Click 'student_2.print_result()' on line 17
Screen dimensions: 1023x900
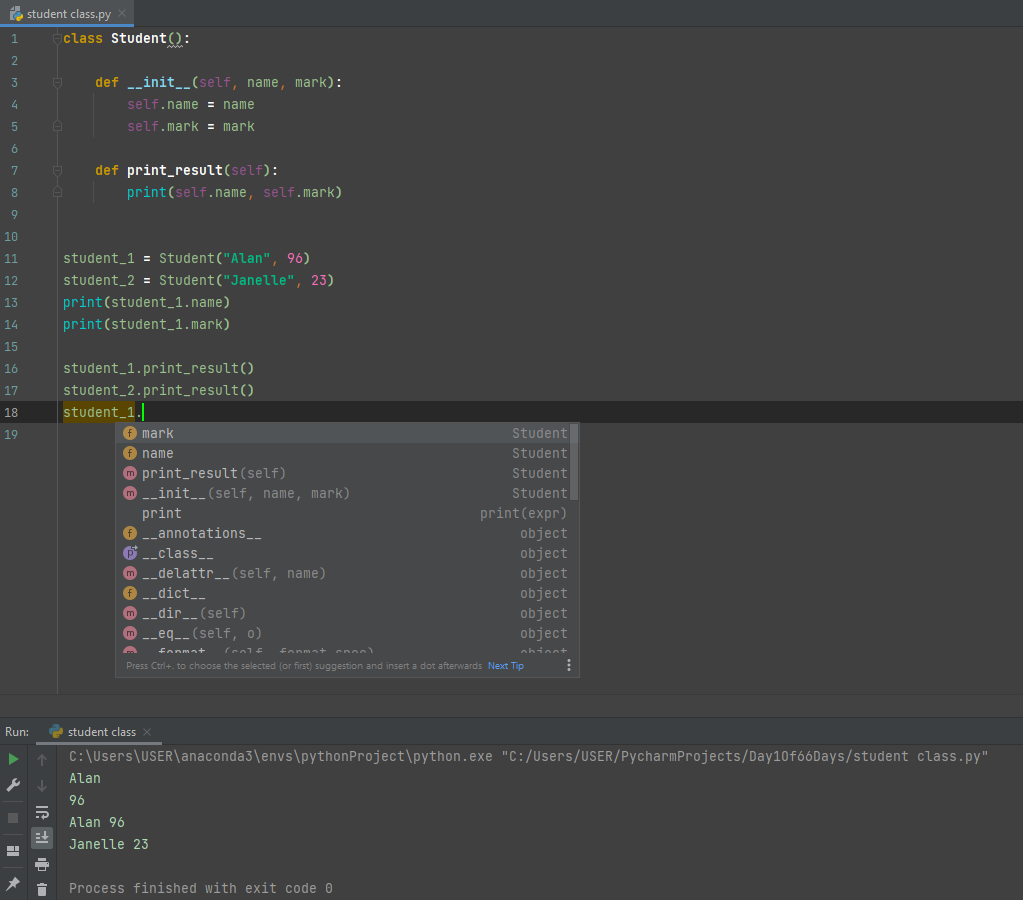click(159, 390)
